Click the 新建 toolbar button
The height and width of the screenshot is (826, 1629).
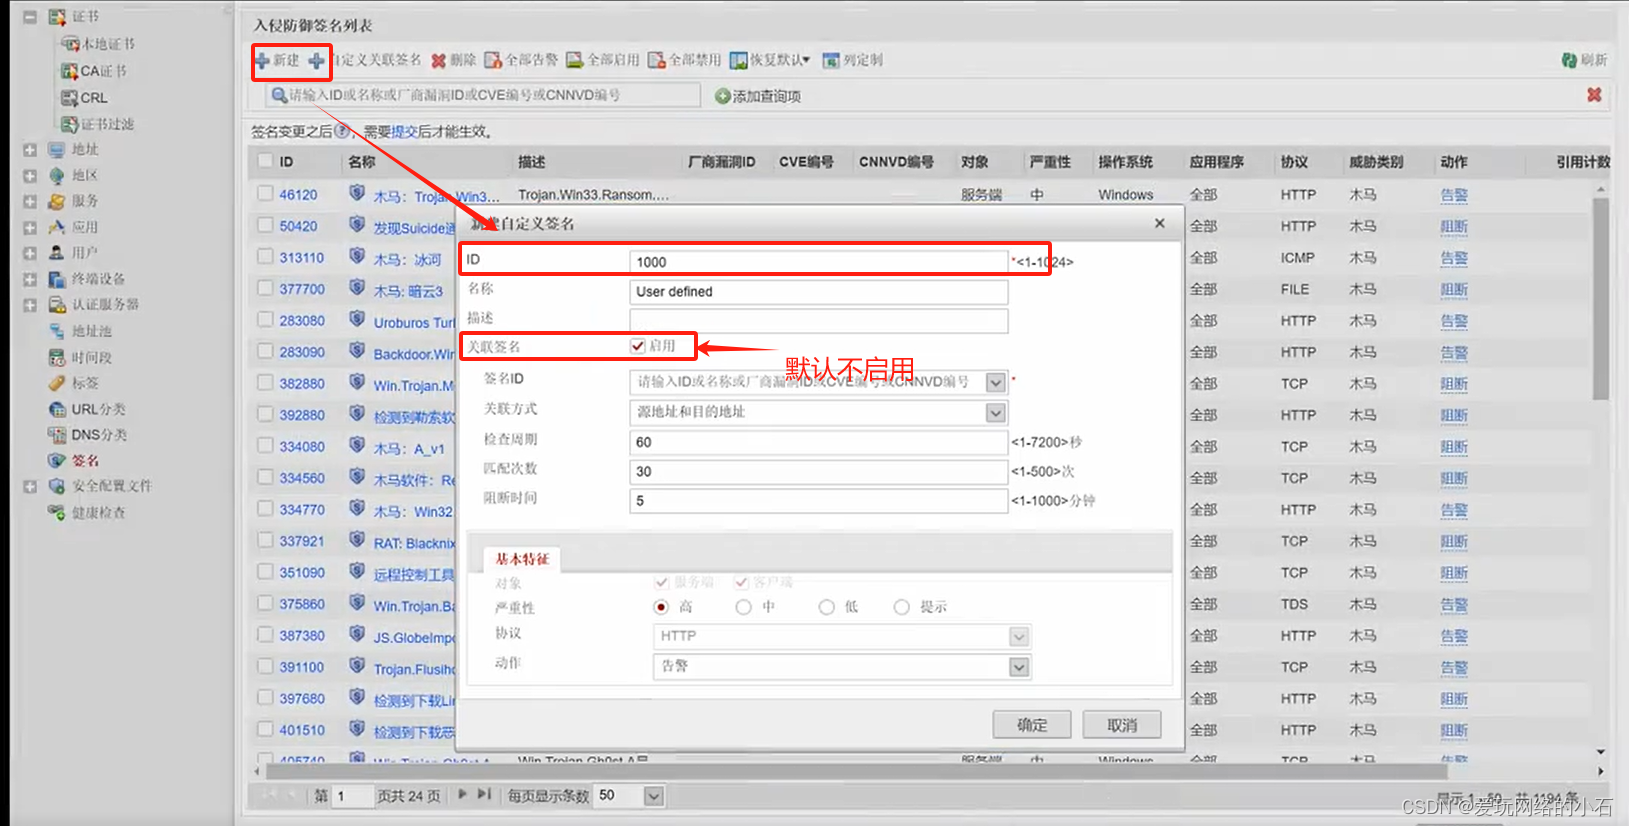[277, 61]
